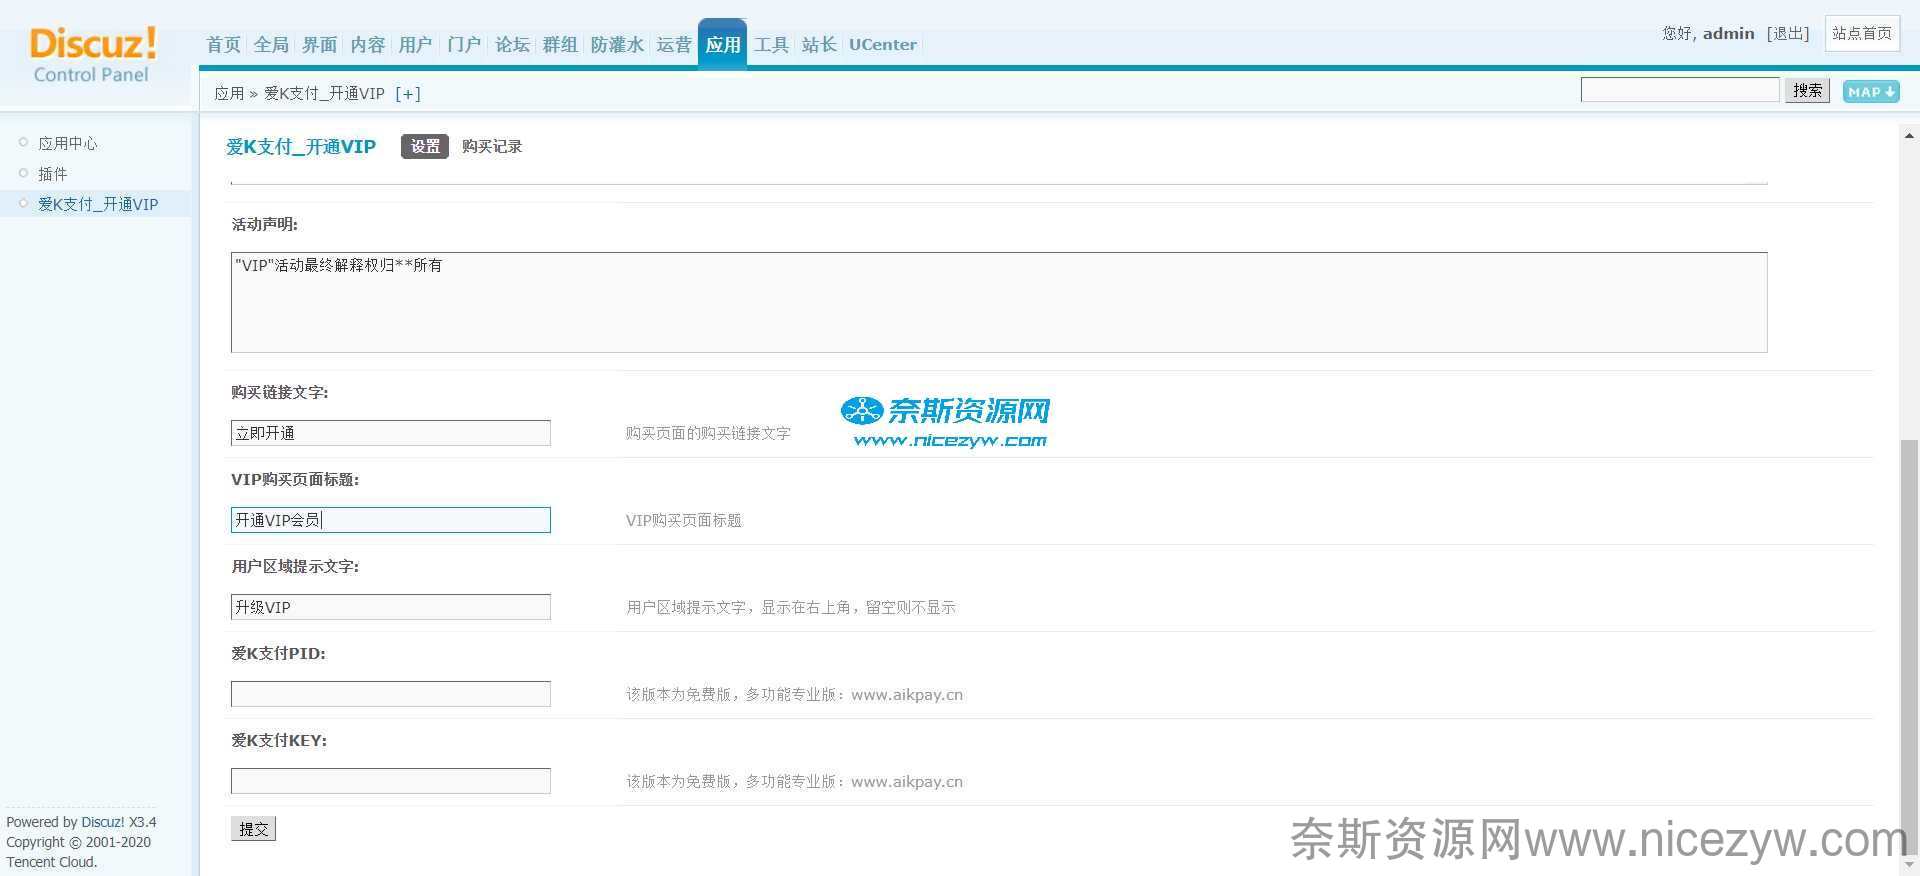This screenshot has height=876, width=1920.
Task: Focus the 爱K支付KEY input field
Action: point(390,781)
